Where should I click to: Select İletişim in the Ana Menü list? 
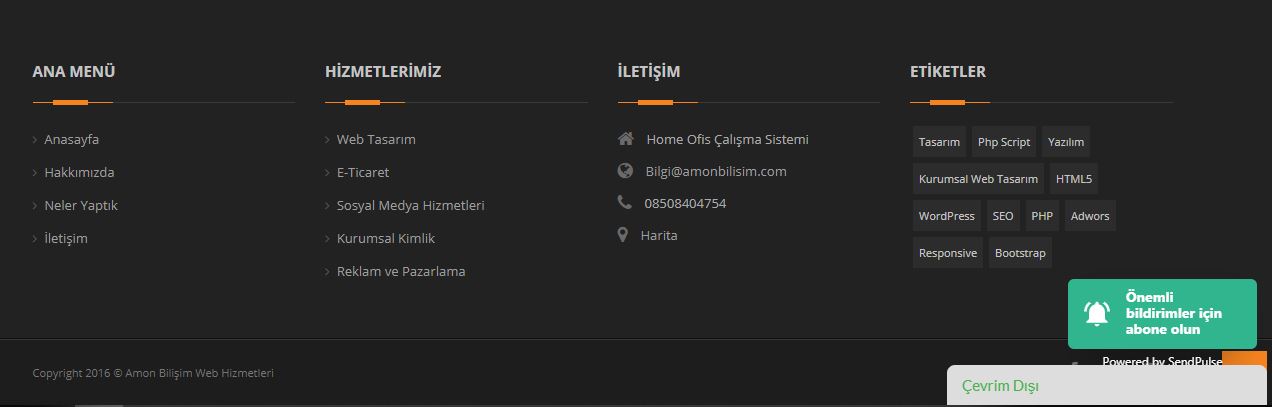[x=66, y=238]
